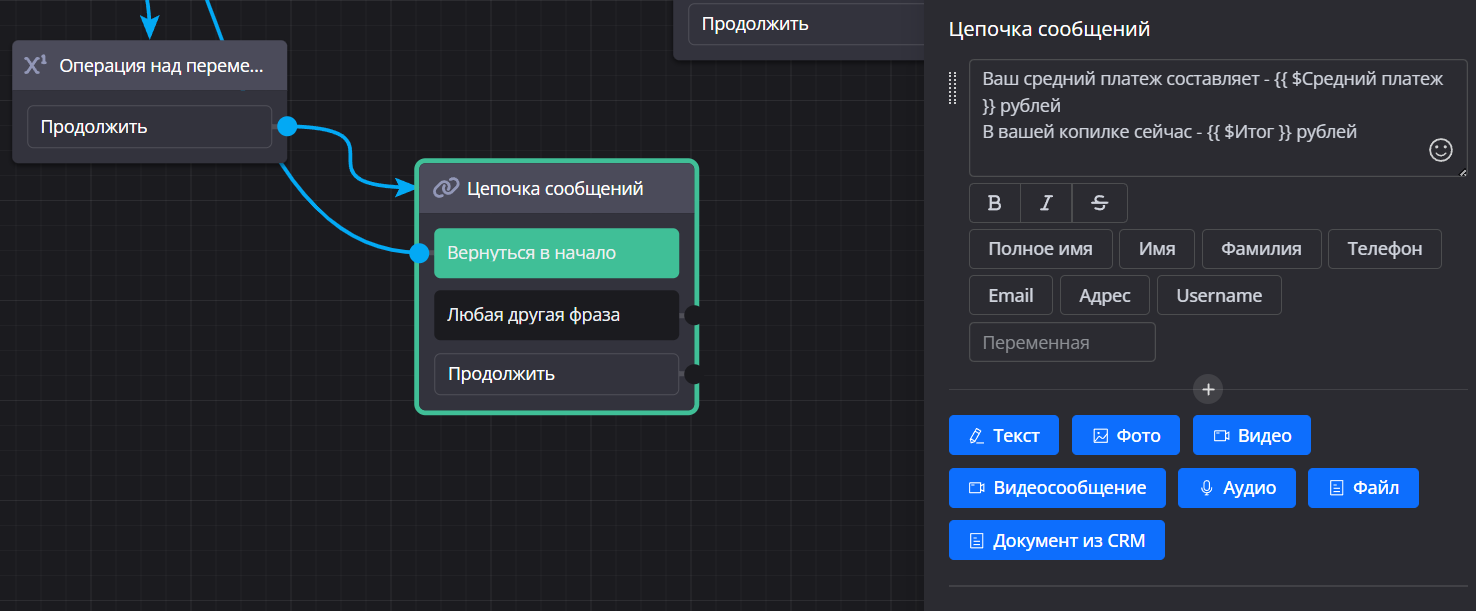Image resolution: width=1476 pixels, height=611 pixels.
Task: Add a Видео message block
Action: [1251, 435]
